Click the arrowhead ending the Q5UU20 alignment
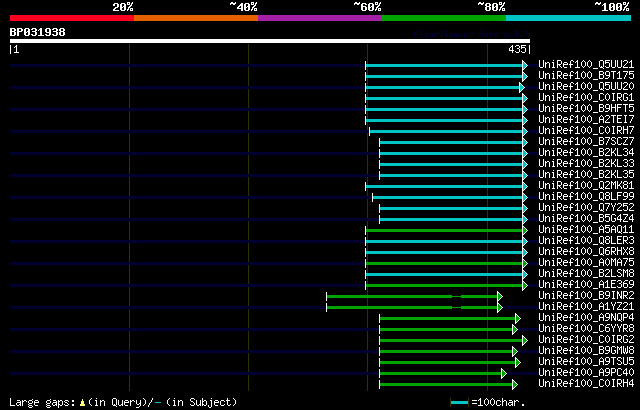 tap(522, 87)
